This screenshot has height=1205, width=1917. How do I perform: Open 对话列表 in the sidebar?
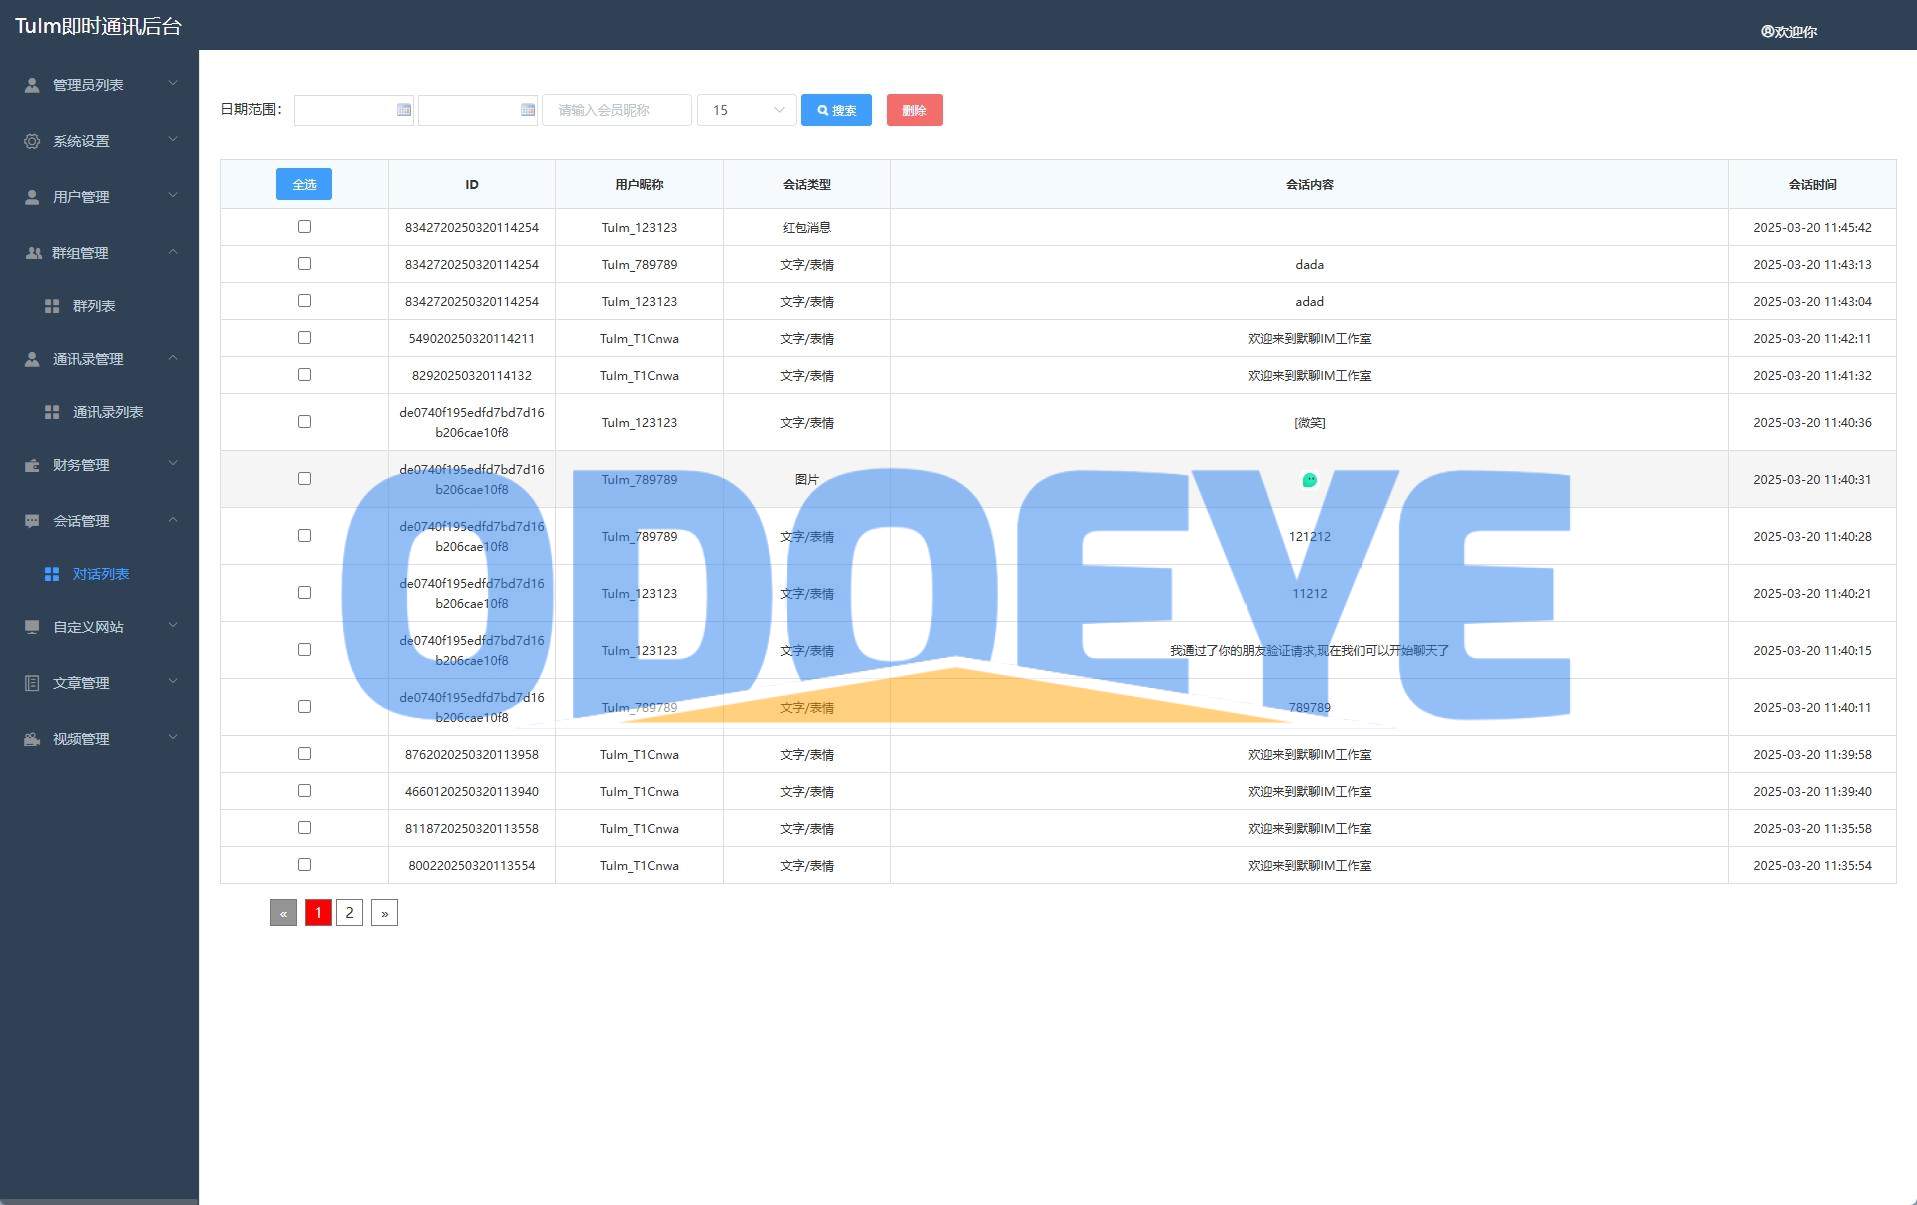point(100,574)
